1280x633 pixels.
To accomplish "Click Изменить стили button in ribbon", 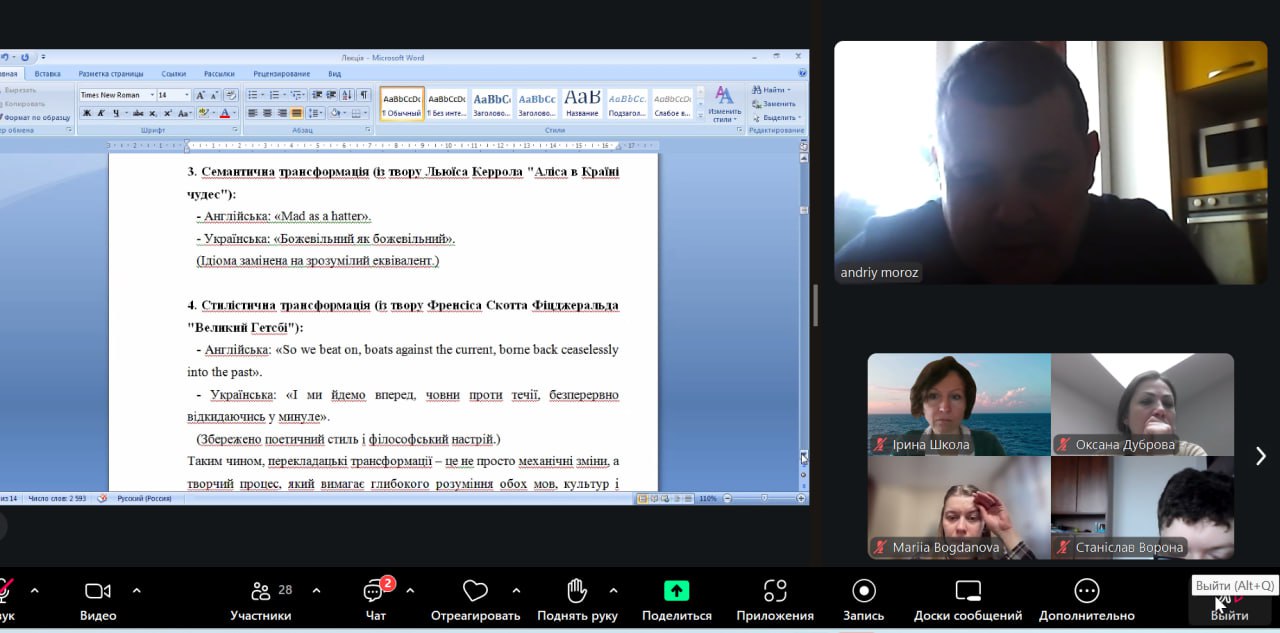I will tap(724, 104).
